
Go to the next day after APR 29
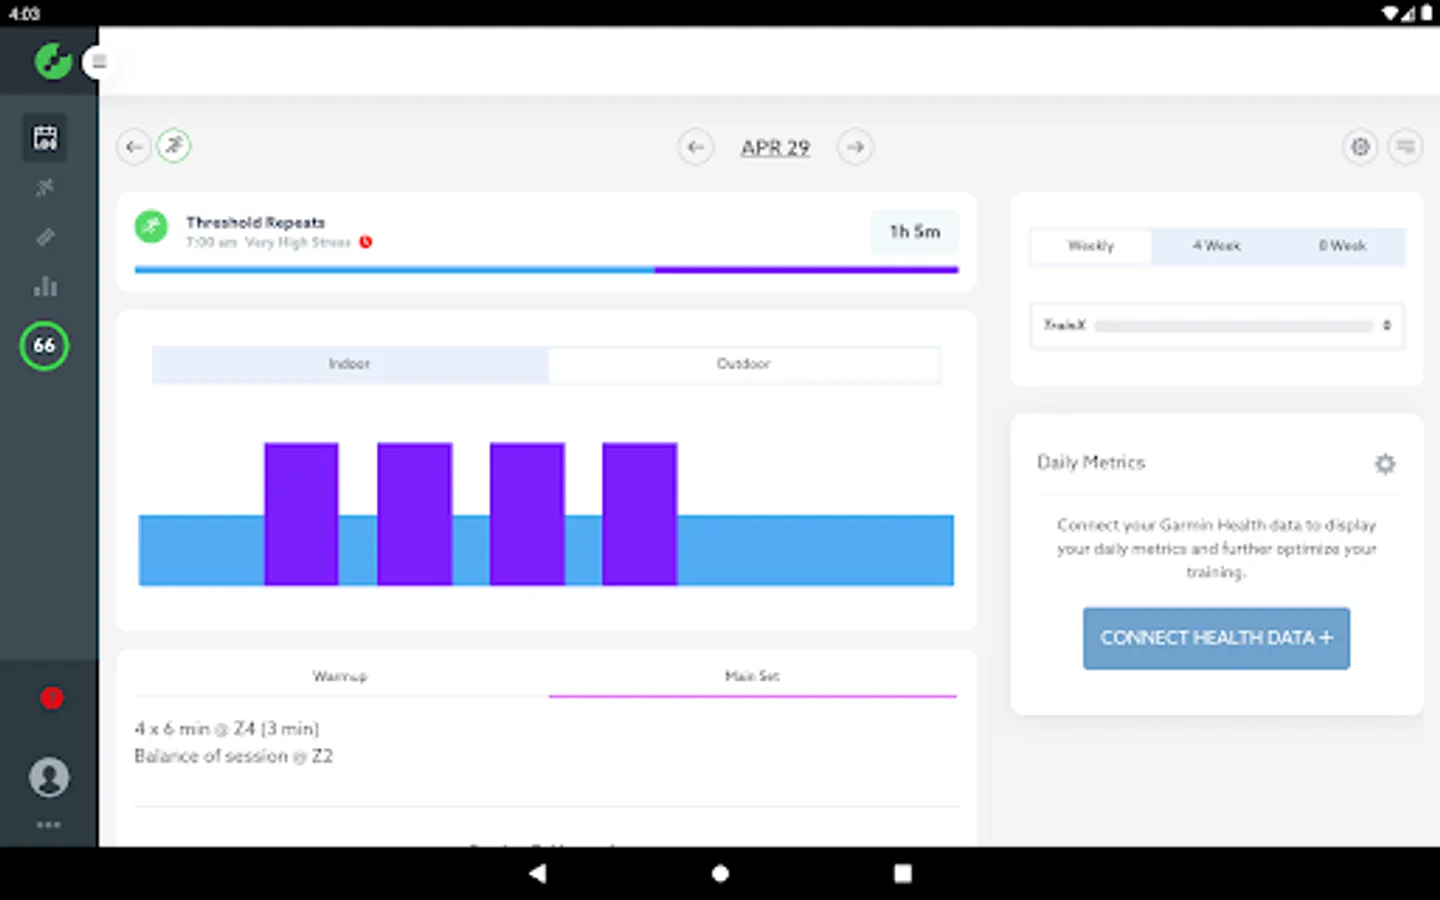pyautogui.click(x=855, y=147)
